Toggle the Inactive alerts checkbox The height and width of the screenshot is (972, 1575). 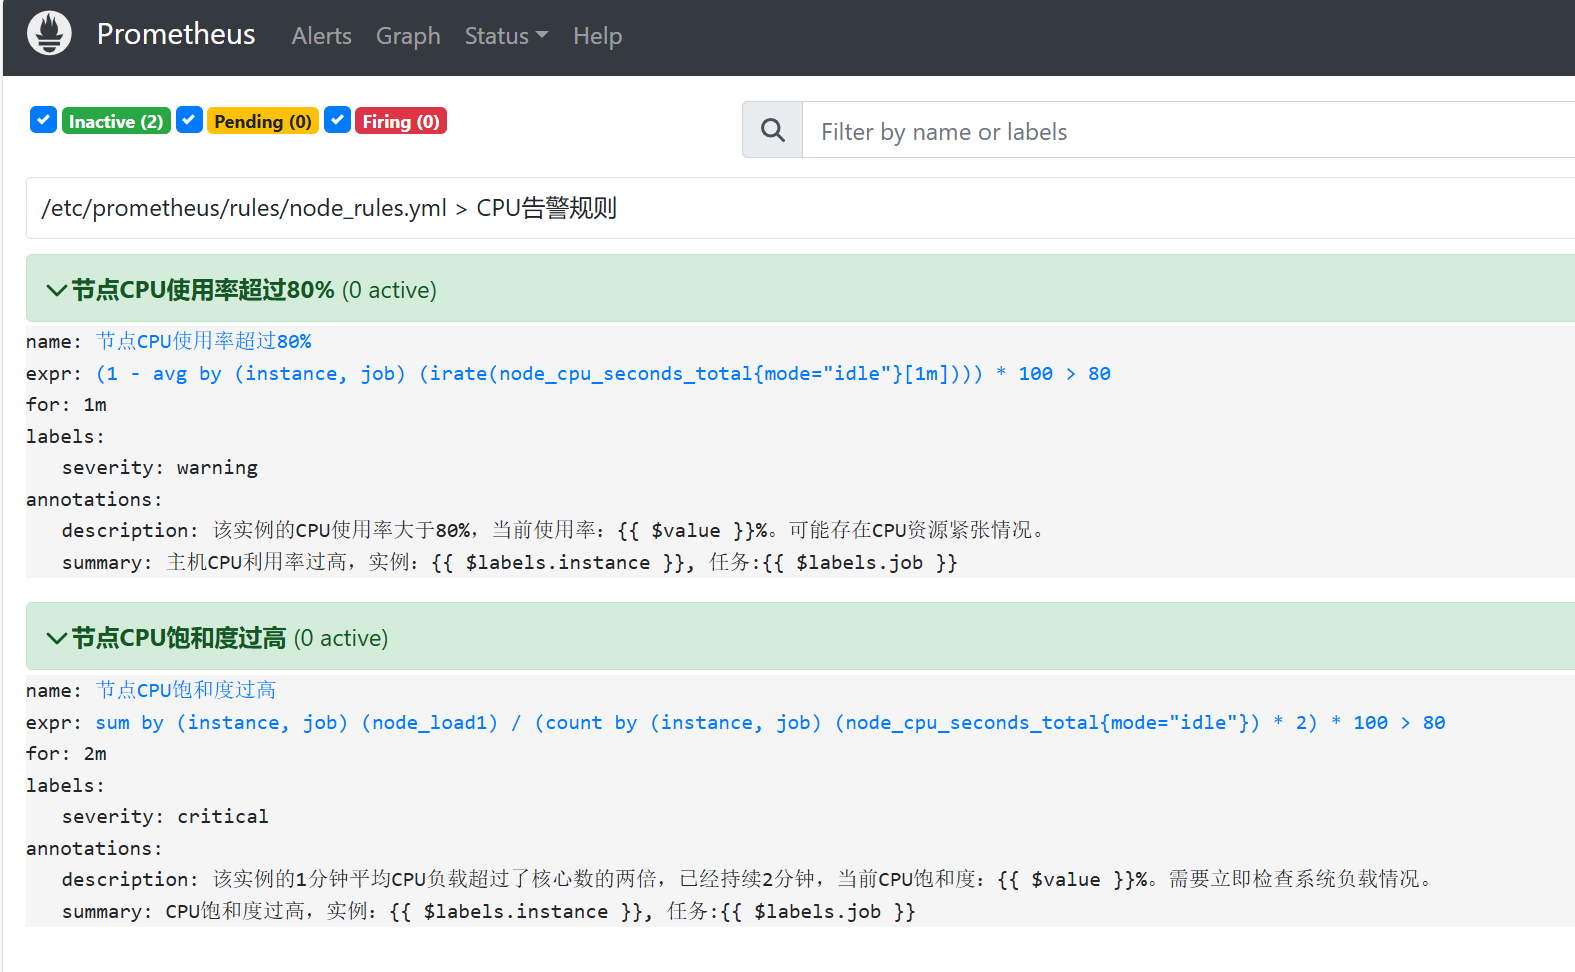point(43,120)
